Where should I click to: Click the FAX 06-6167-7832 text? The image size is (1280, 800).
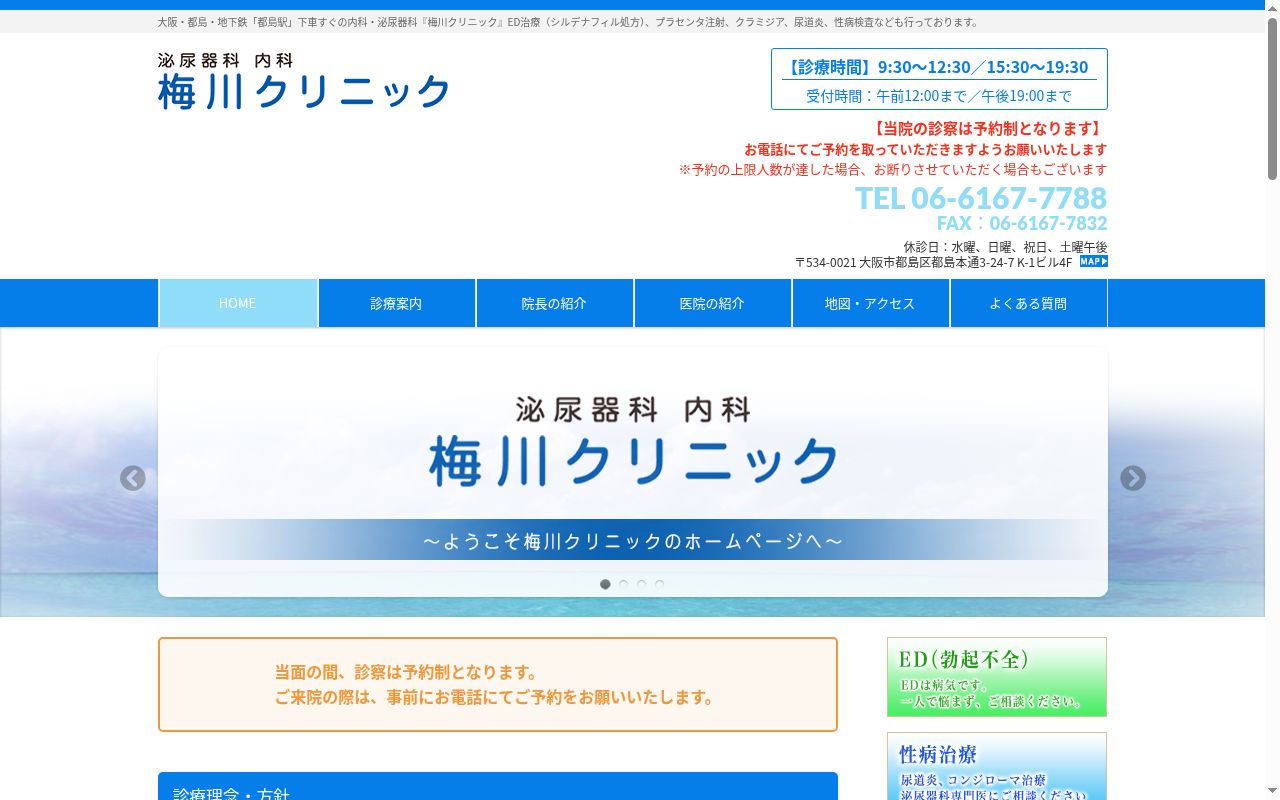(x=1022, y=223)
